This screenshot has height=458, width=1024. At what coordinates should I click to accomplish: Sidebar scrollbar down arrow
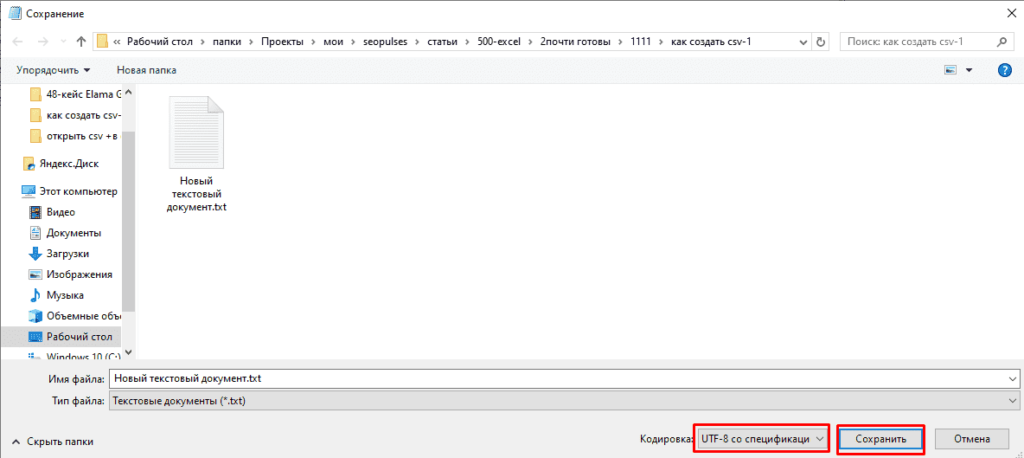coord(128,352)
